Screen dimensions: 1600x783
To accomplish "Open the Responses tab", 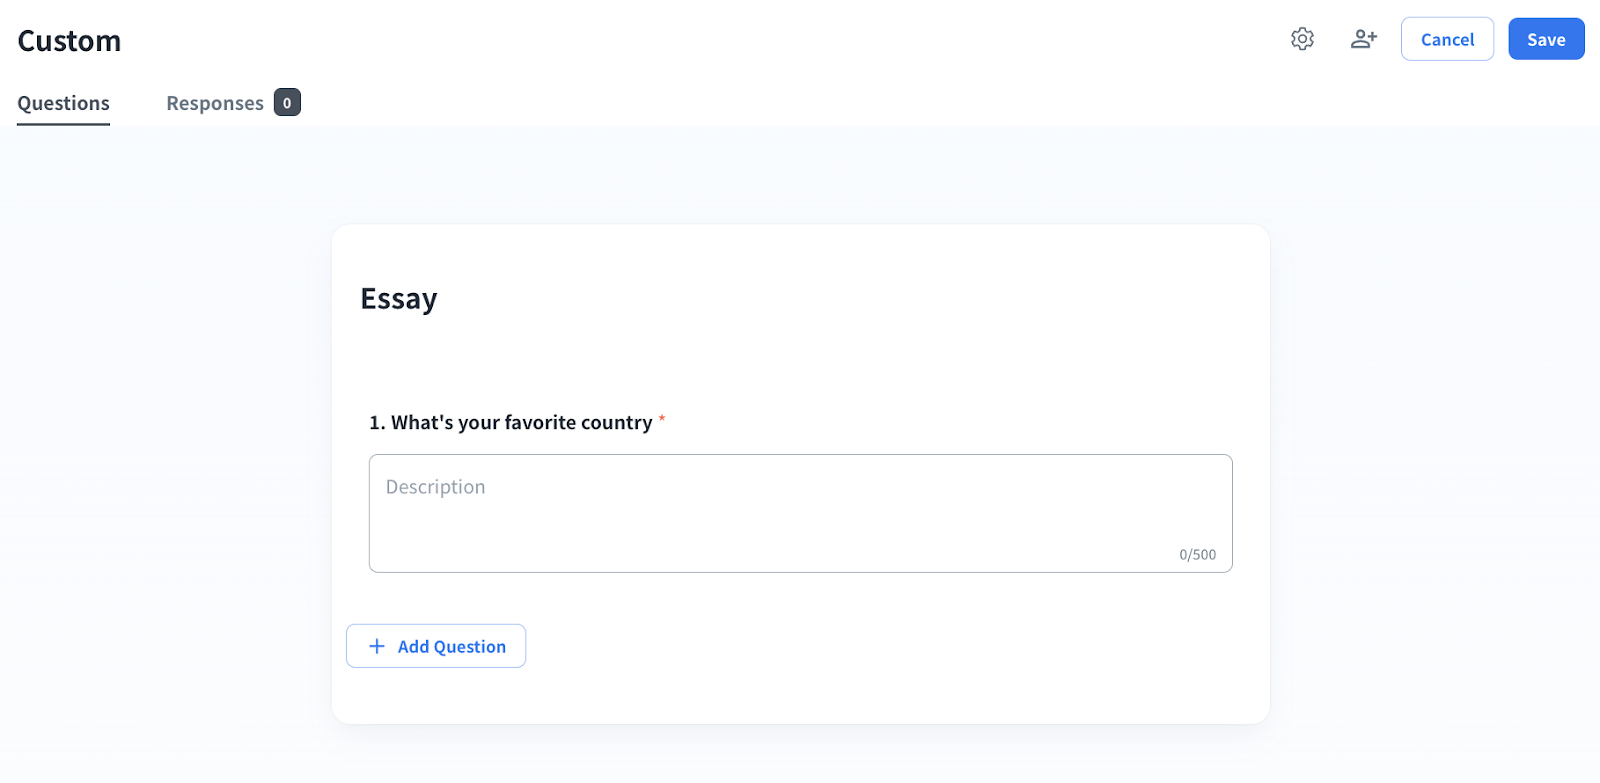I will (x=215, y=103).
